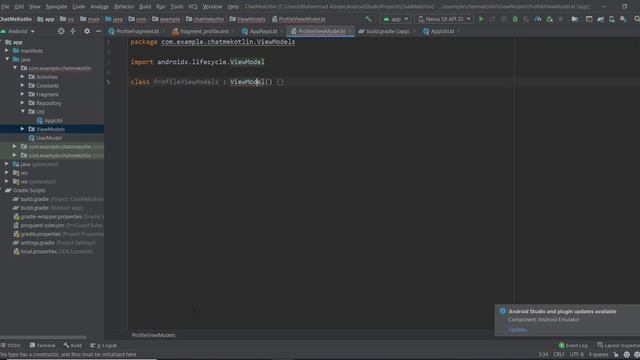
Task: Expand the res folder
Action: (x=7, y=173)
